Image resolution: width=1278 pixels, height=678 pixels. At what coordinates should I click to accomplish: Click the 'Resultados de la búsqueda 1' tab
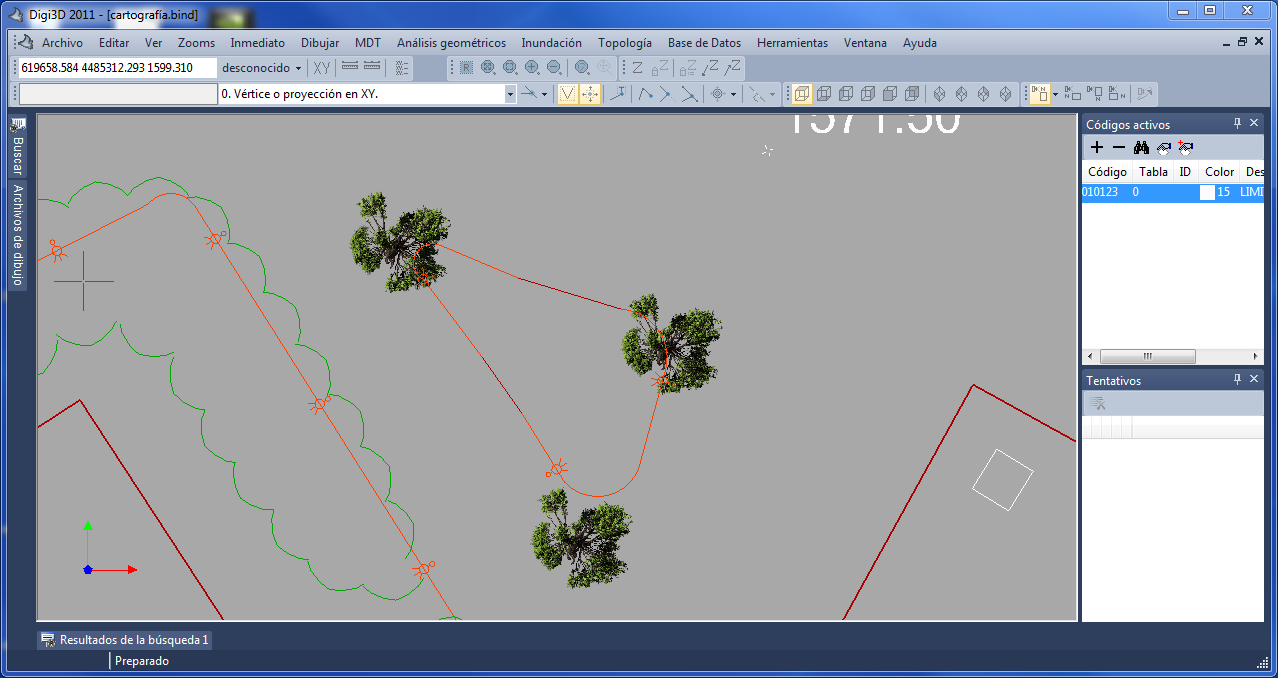(125, 640)
